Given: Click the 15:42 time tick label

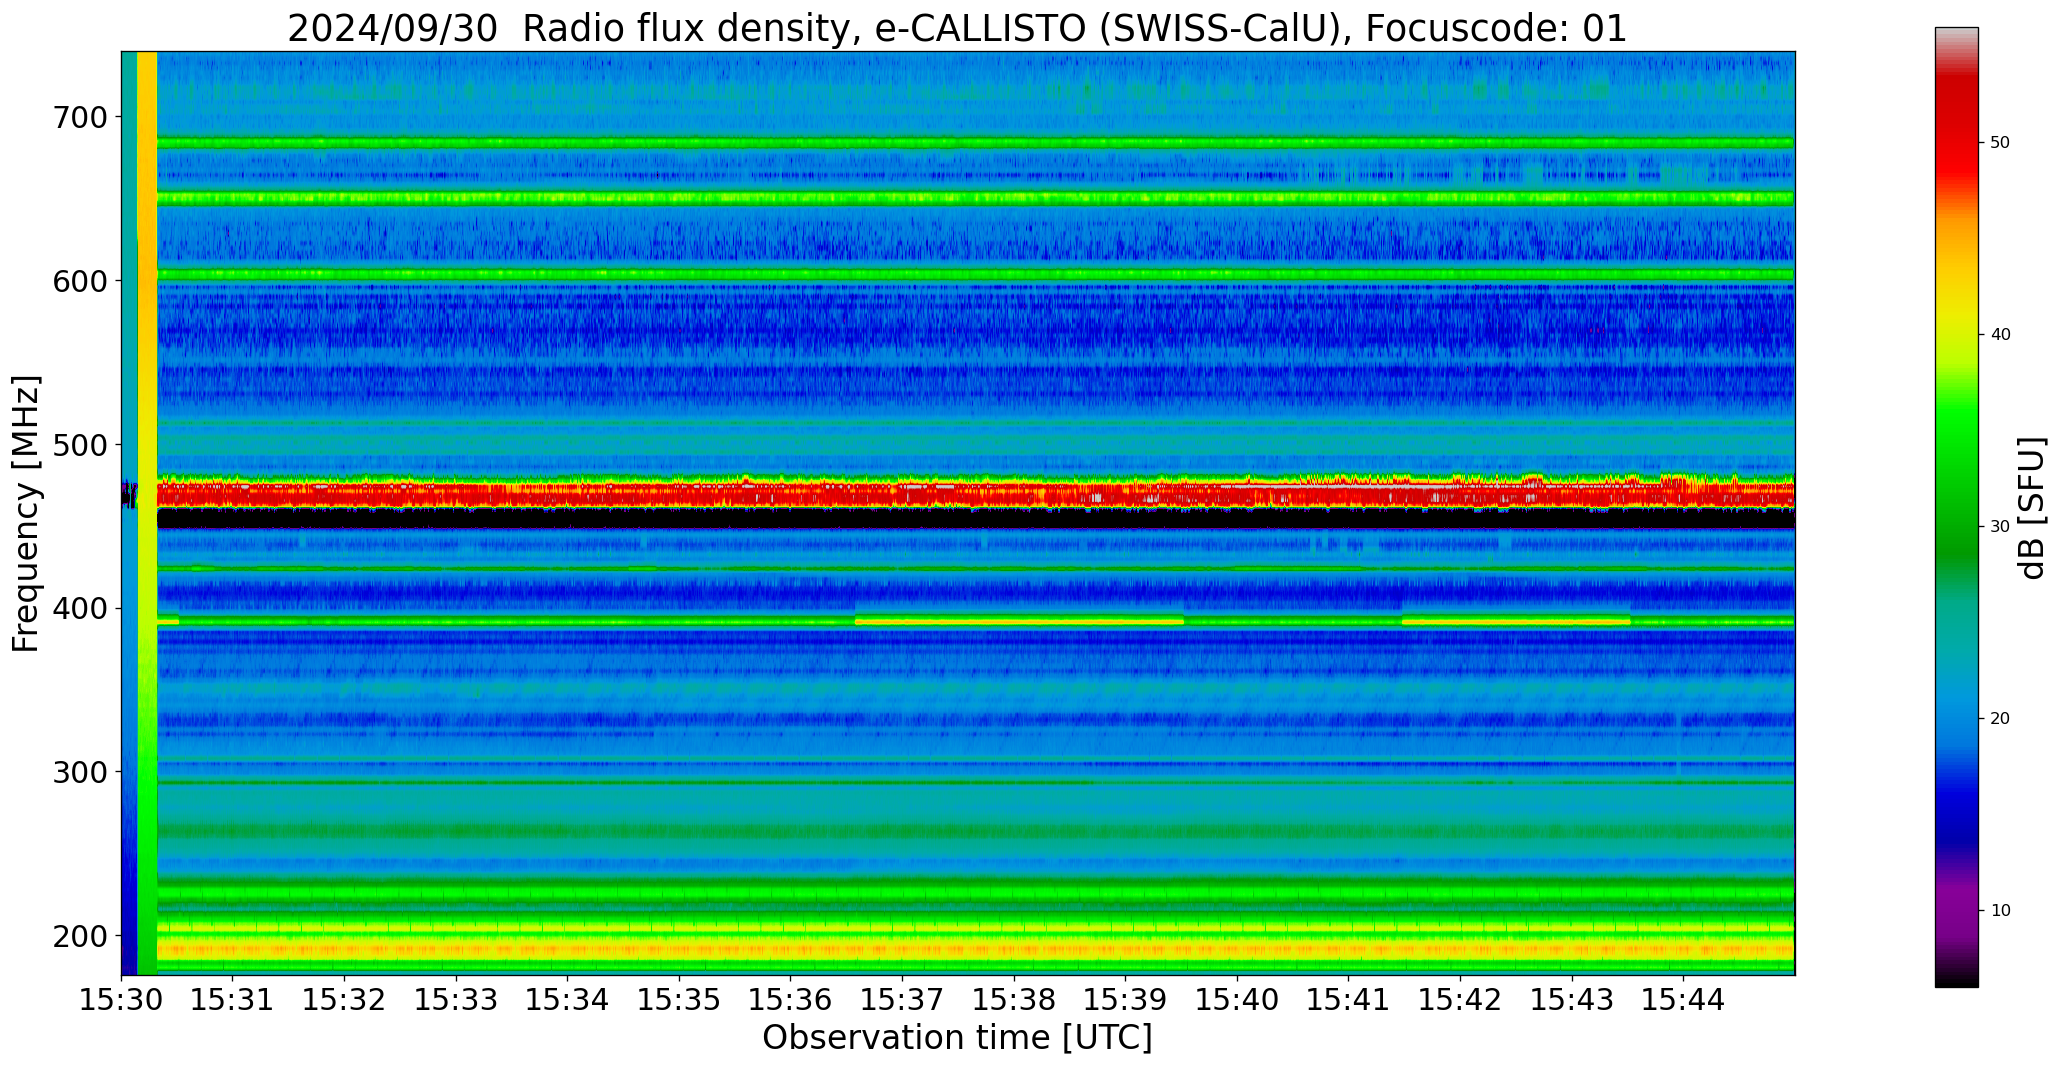Looking at the screenshot, I should 1460,999.
